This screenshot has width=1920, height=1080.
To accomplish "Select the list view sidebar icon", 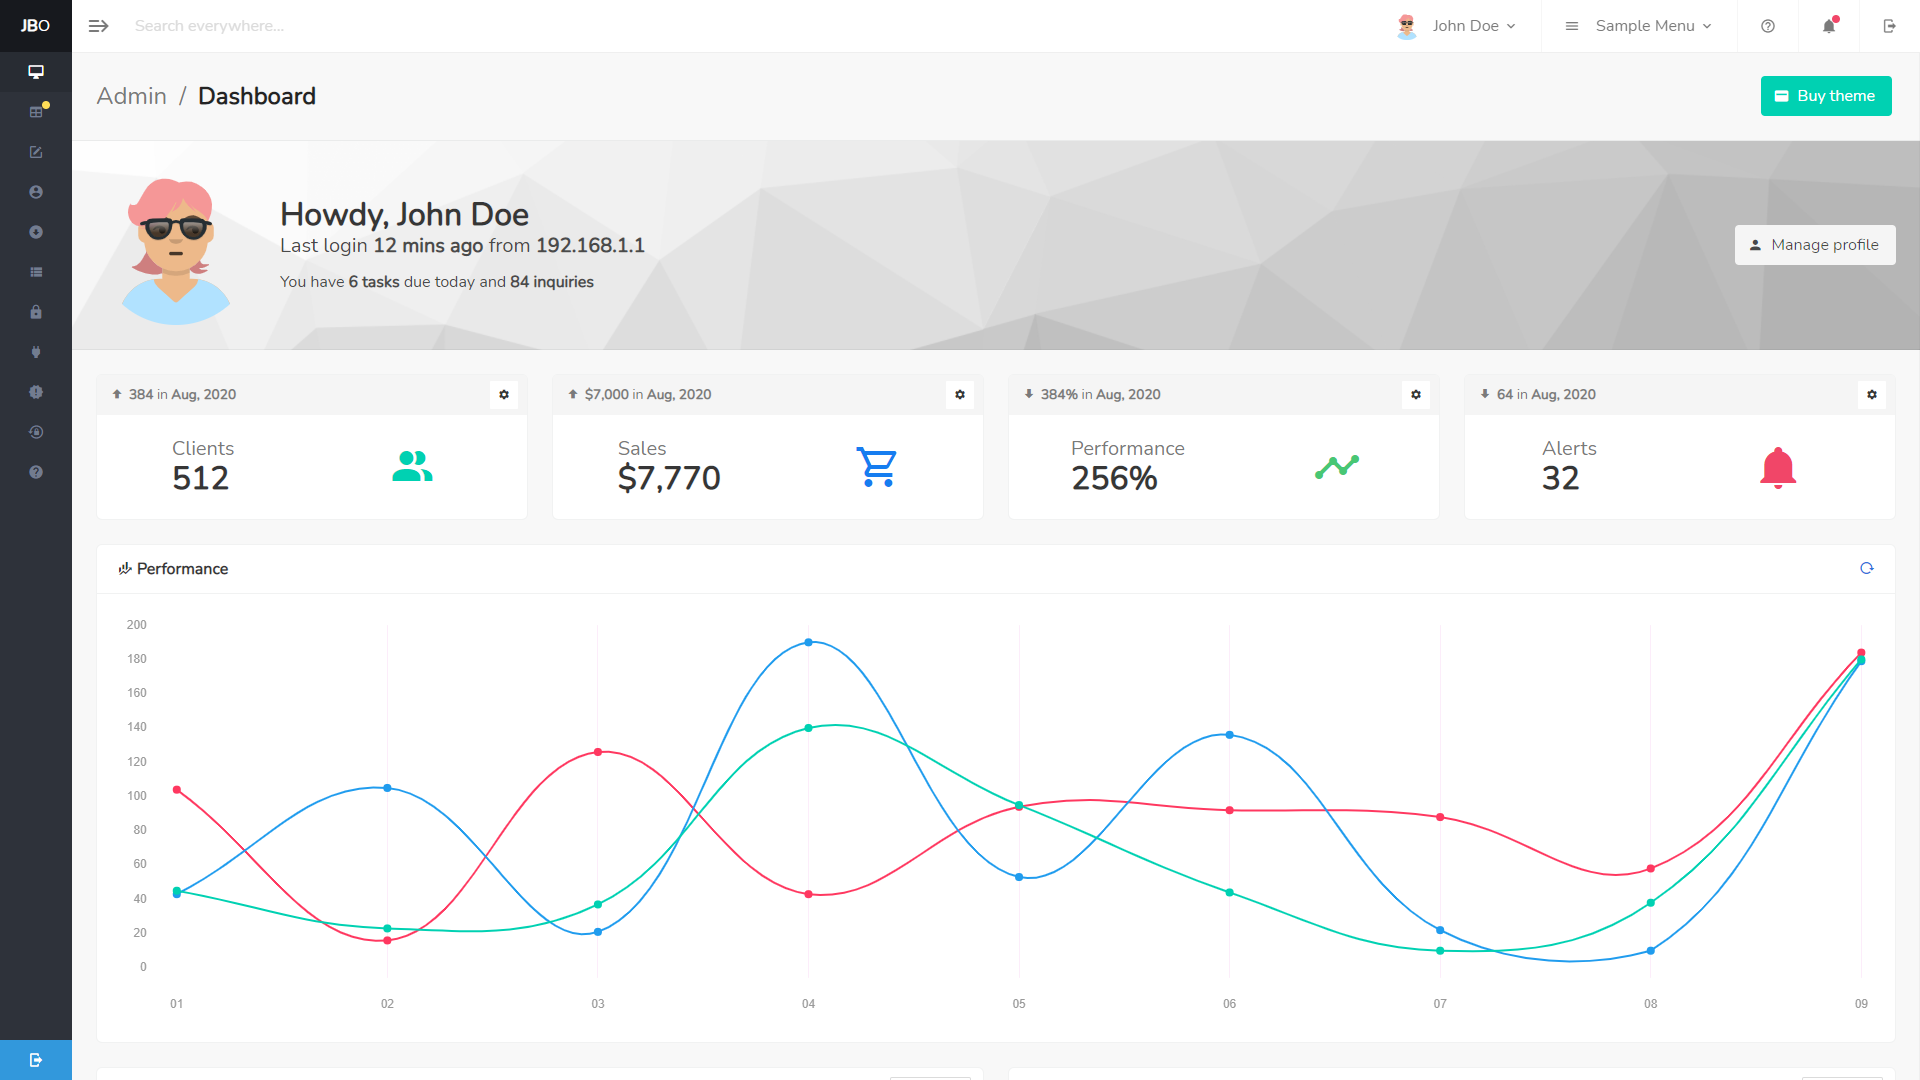I will click(x=36, y=272).
